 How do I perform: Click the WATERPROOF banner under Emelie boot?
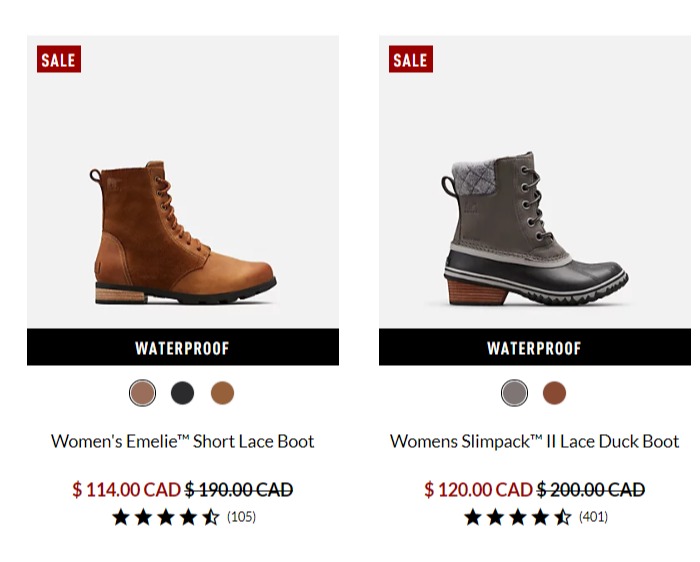point(183,347)
